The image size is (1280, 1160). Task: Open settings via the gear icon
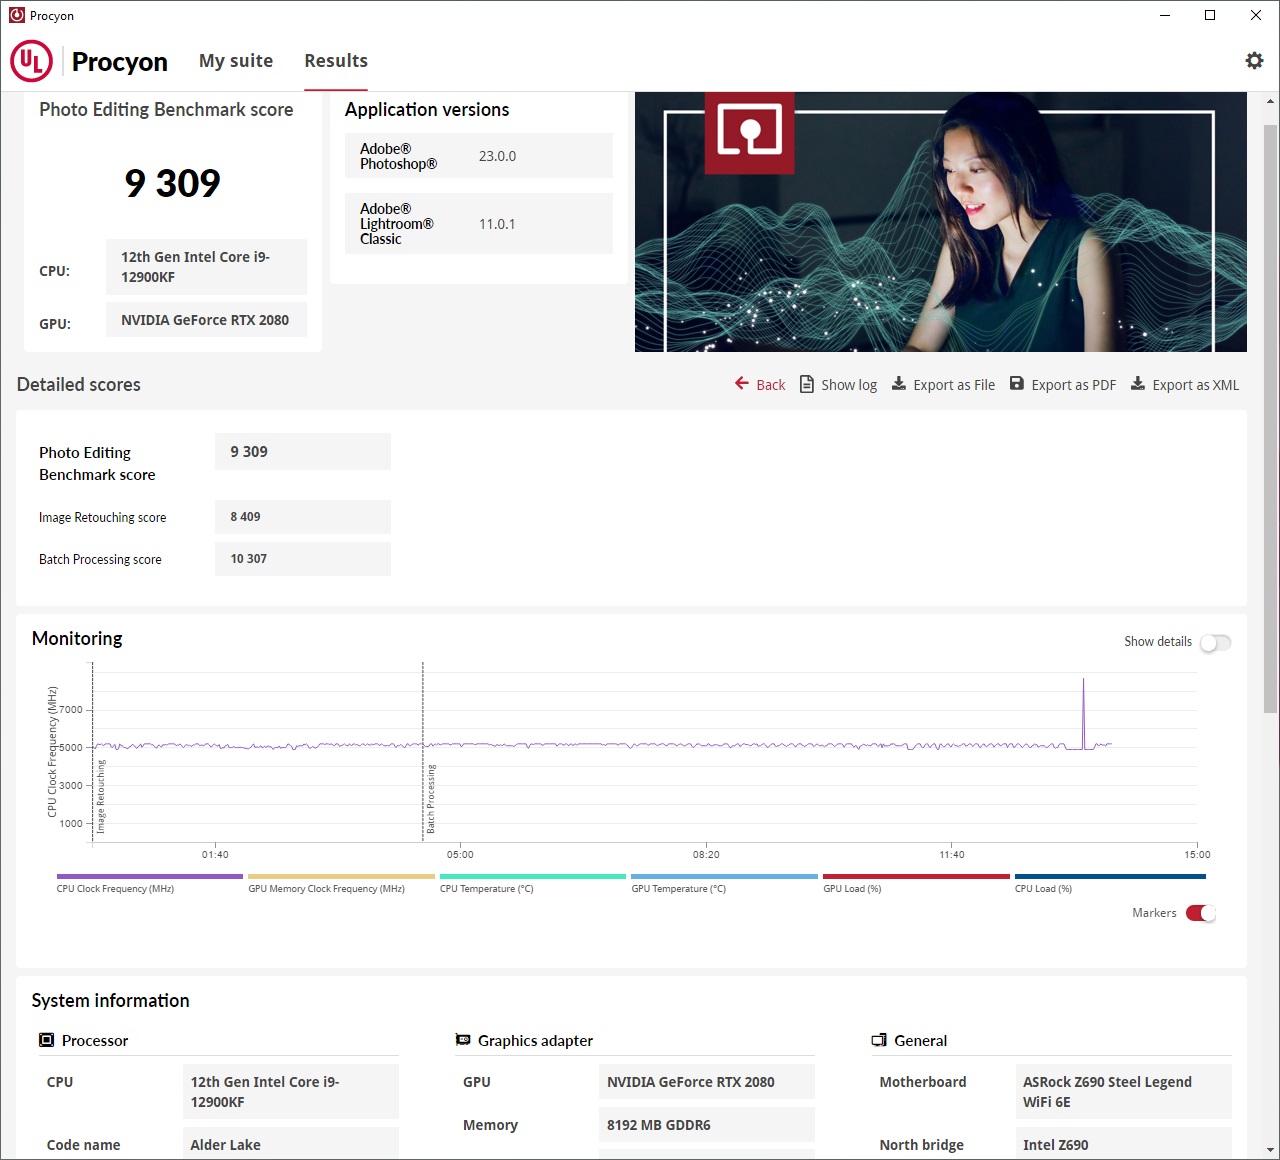point(1254,61)
